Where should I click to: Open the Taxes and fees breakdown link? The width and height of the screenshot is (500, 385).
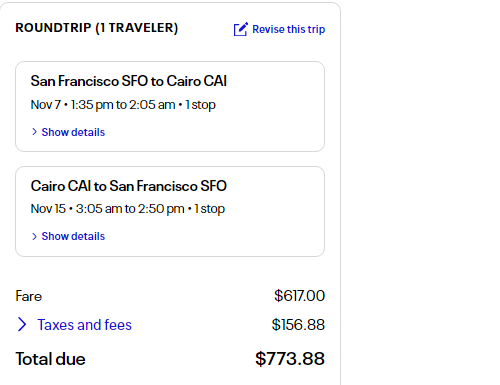pos(84,325)
